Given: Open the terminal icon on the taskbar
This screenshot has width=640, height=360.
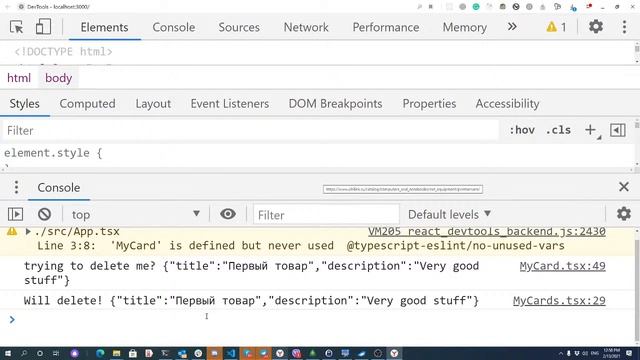Looking at the screenshot, I should (x=165, y=353).
